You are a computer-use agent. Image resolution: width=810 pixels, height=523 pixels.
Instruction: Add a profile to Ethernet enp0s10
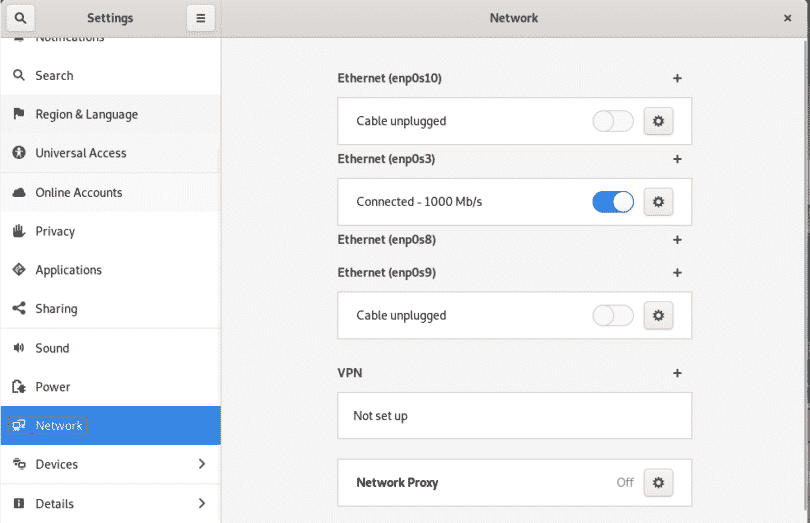677,78
